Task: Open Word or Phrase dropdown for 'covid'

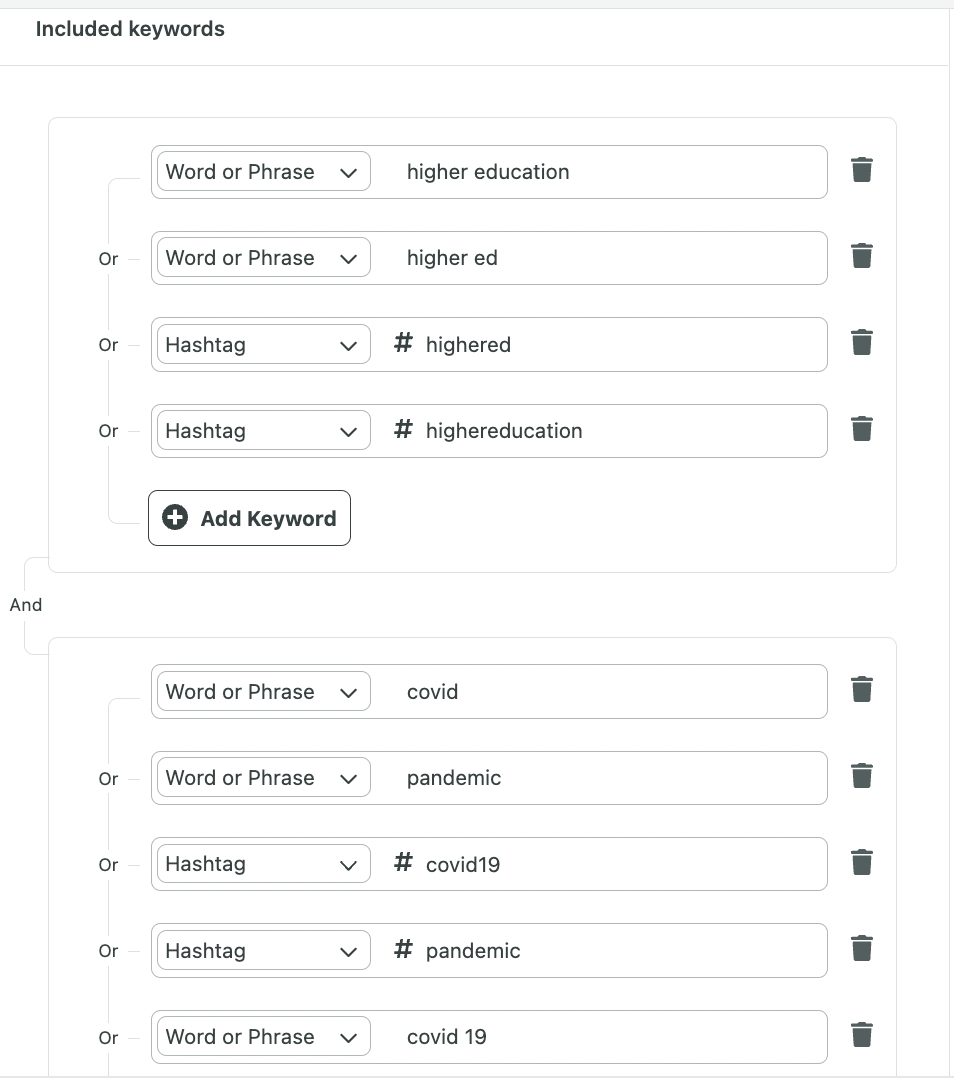Action: point(264,692)
